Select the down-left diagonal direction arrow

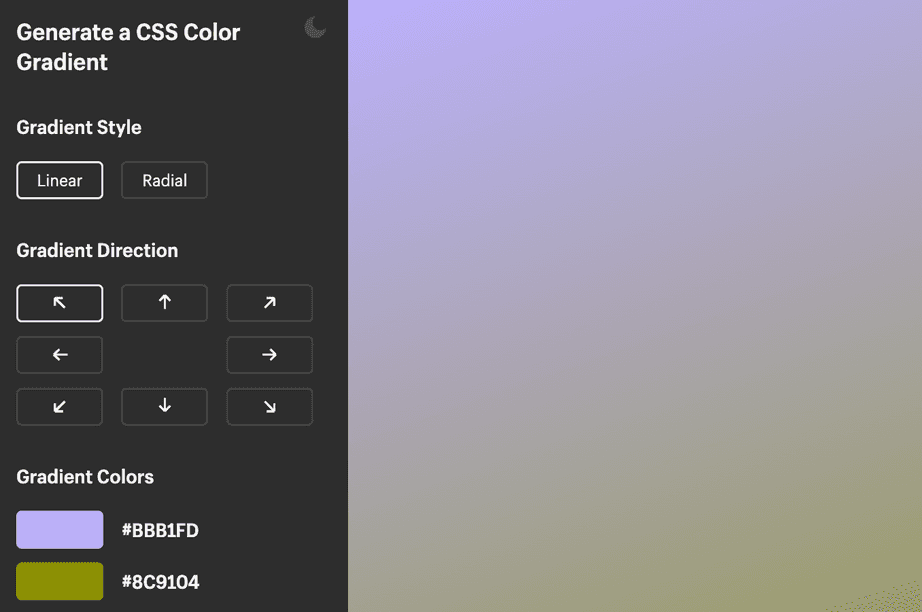(x=59, y=407)
